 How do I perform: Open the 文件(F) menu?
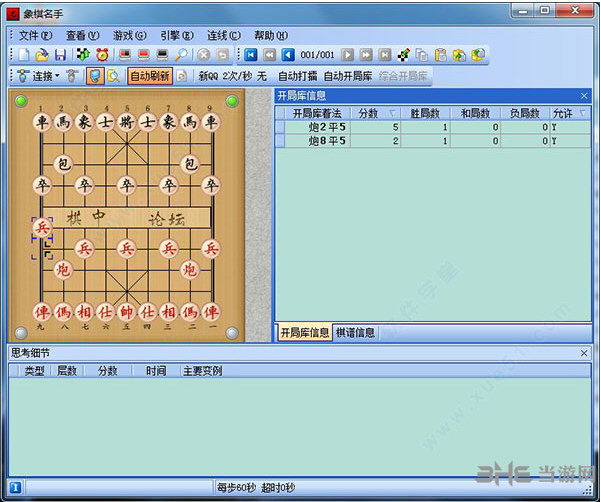point(35,35)
